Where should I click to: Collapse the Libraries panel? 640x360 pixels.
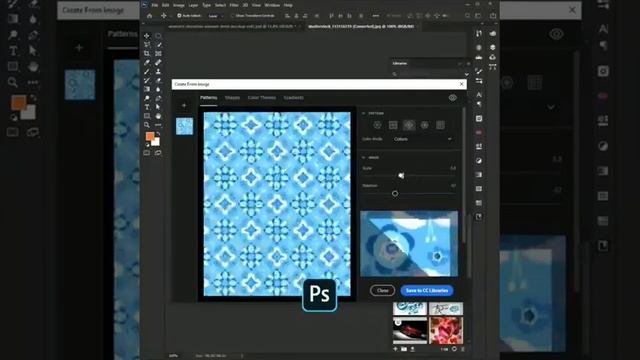click(x=460, y=64)
